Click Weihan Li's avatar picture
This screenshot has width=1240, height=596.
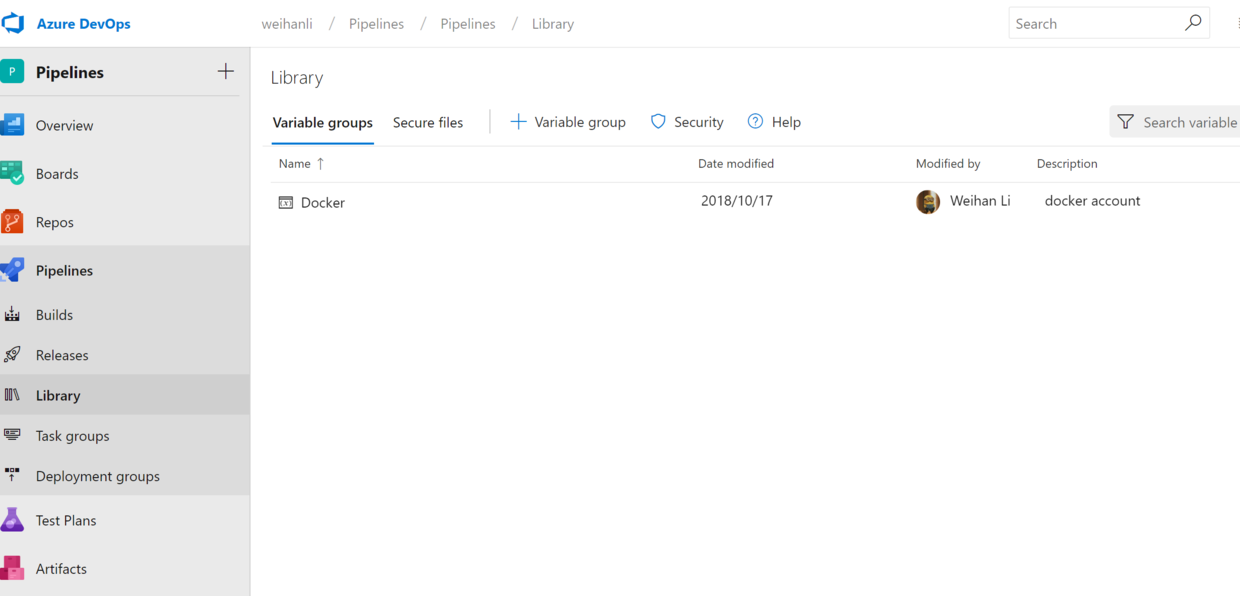928,202
